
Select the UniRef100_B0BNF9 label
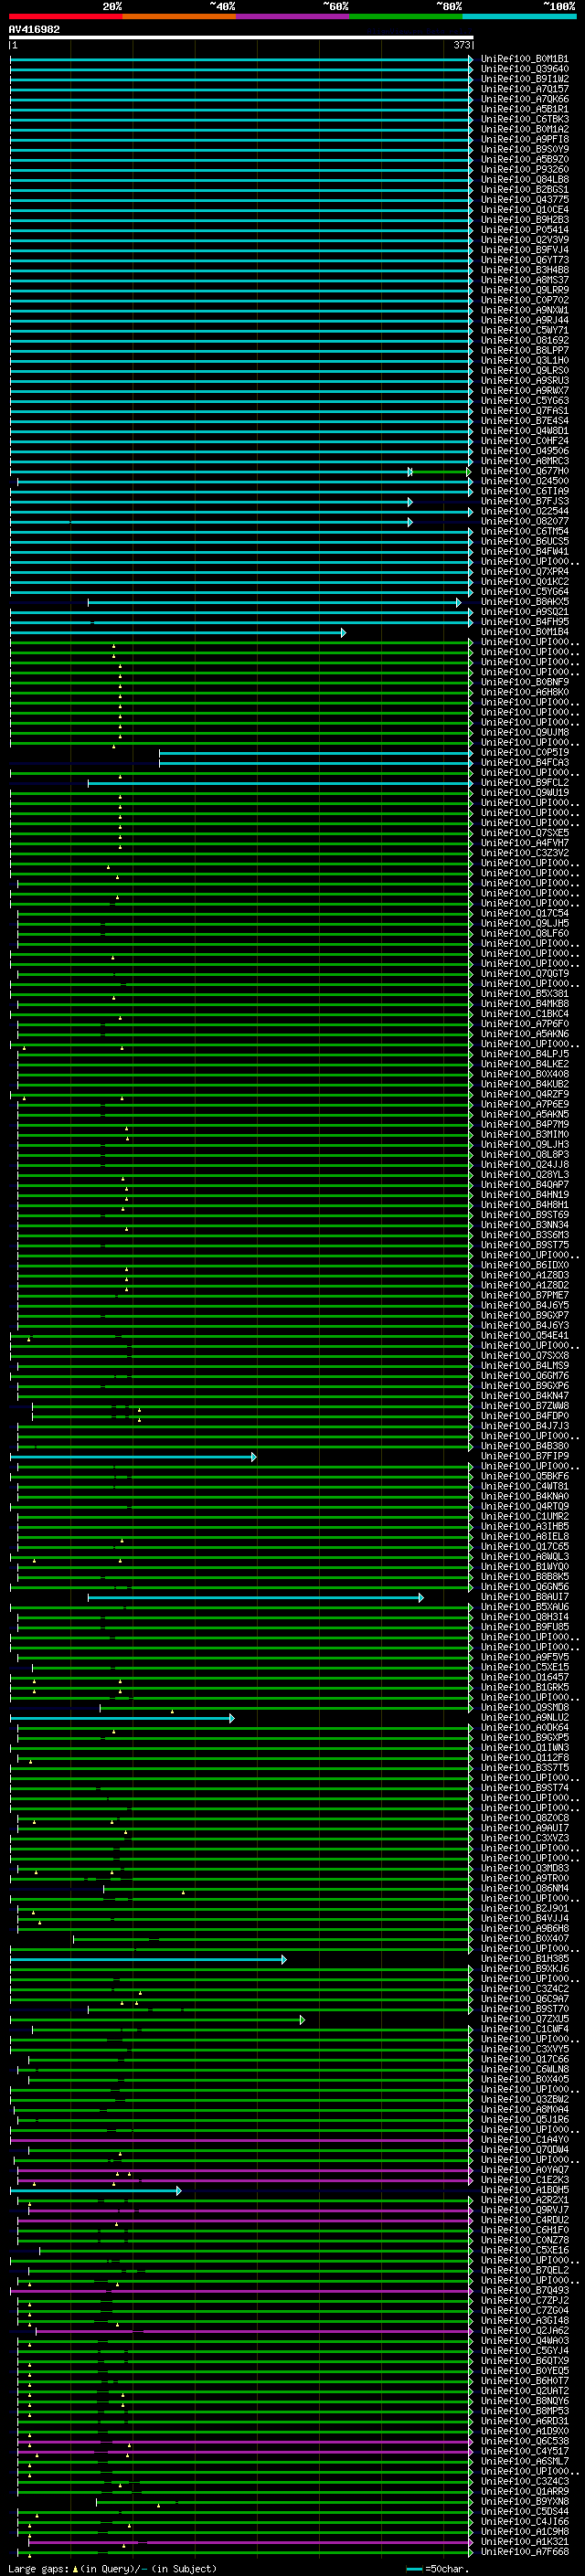click(x=524, y=682)
